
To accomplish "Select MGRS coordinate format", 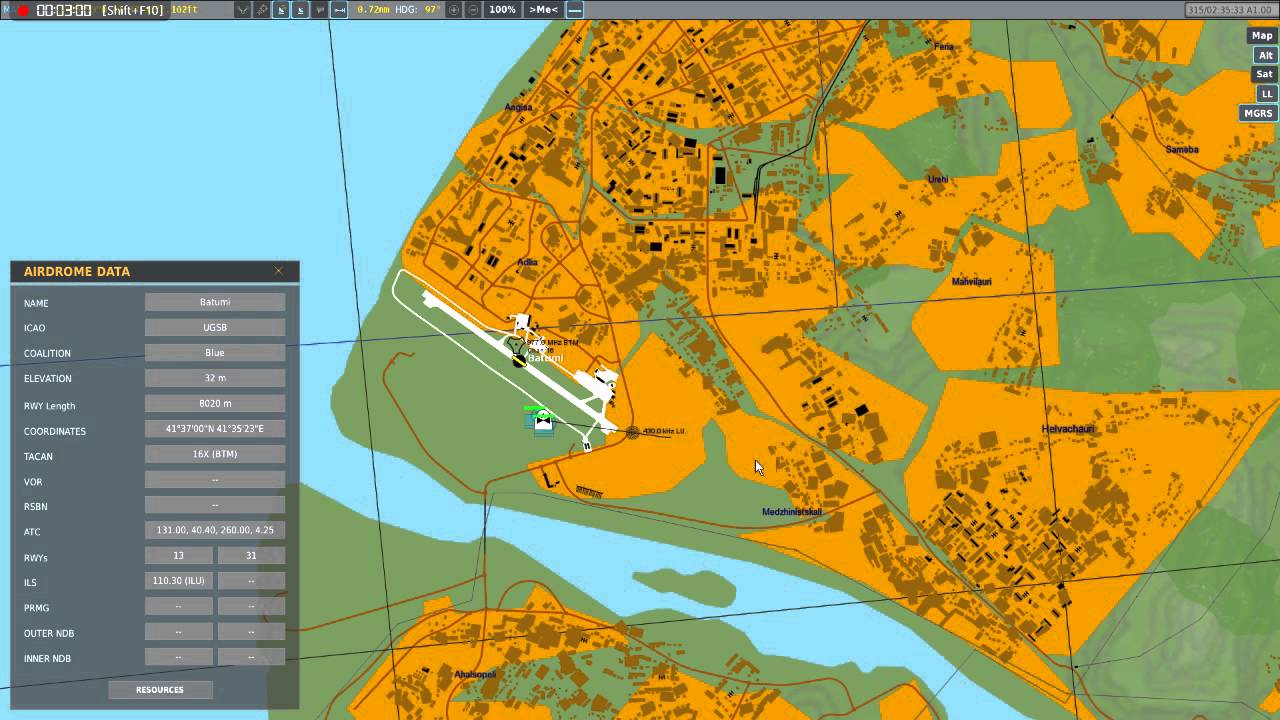I will [x=1258, y=113].
